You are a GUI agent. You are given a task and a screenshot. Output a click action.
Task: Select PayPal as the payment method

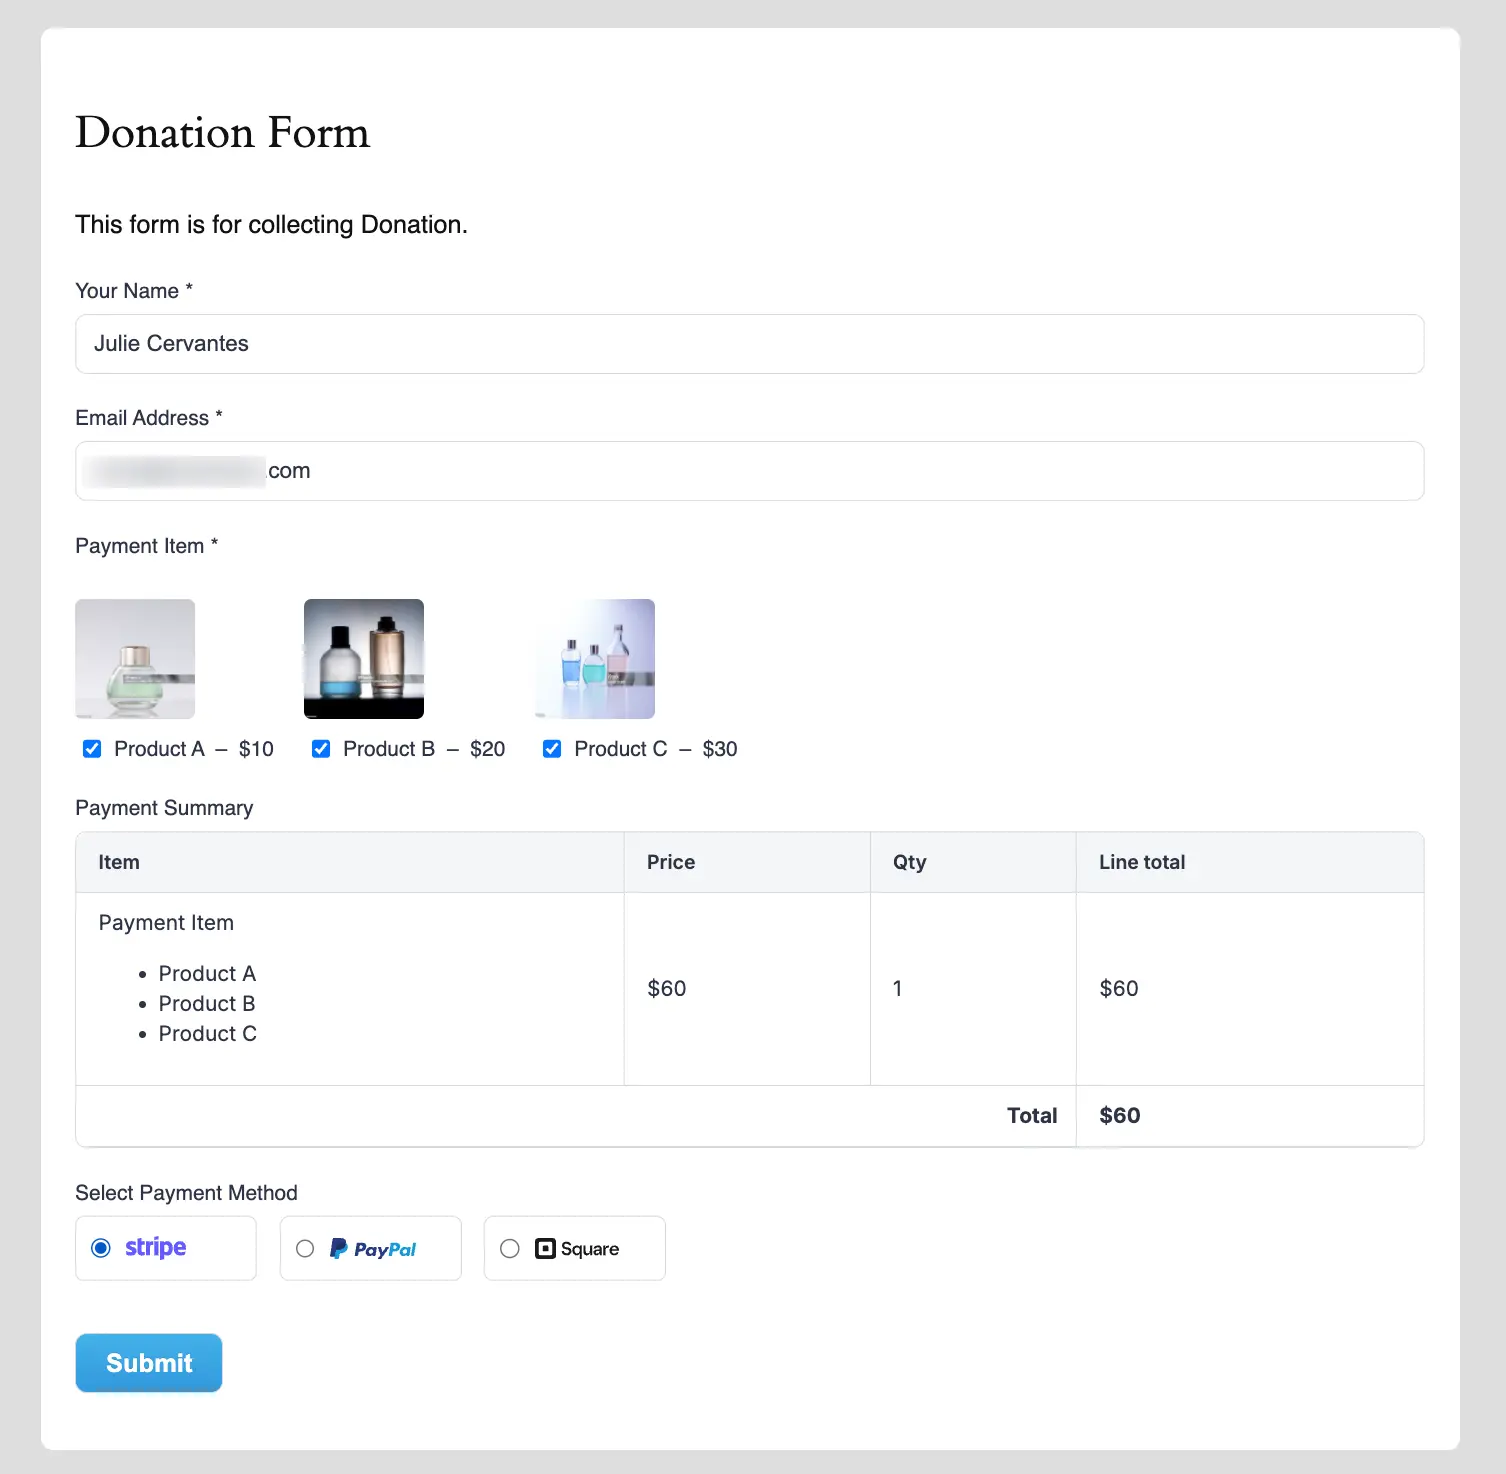point(305,1248)
